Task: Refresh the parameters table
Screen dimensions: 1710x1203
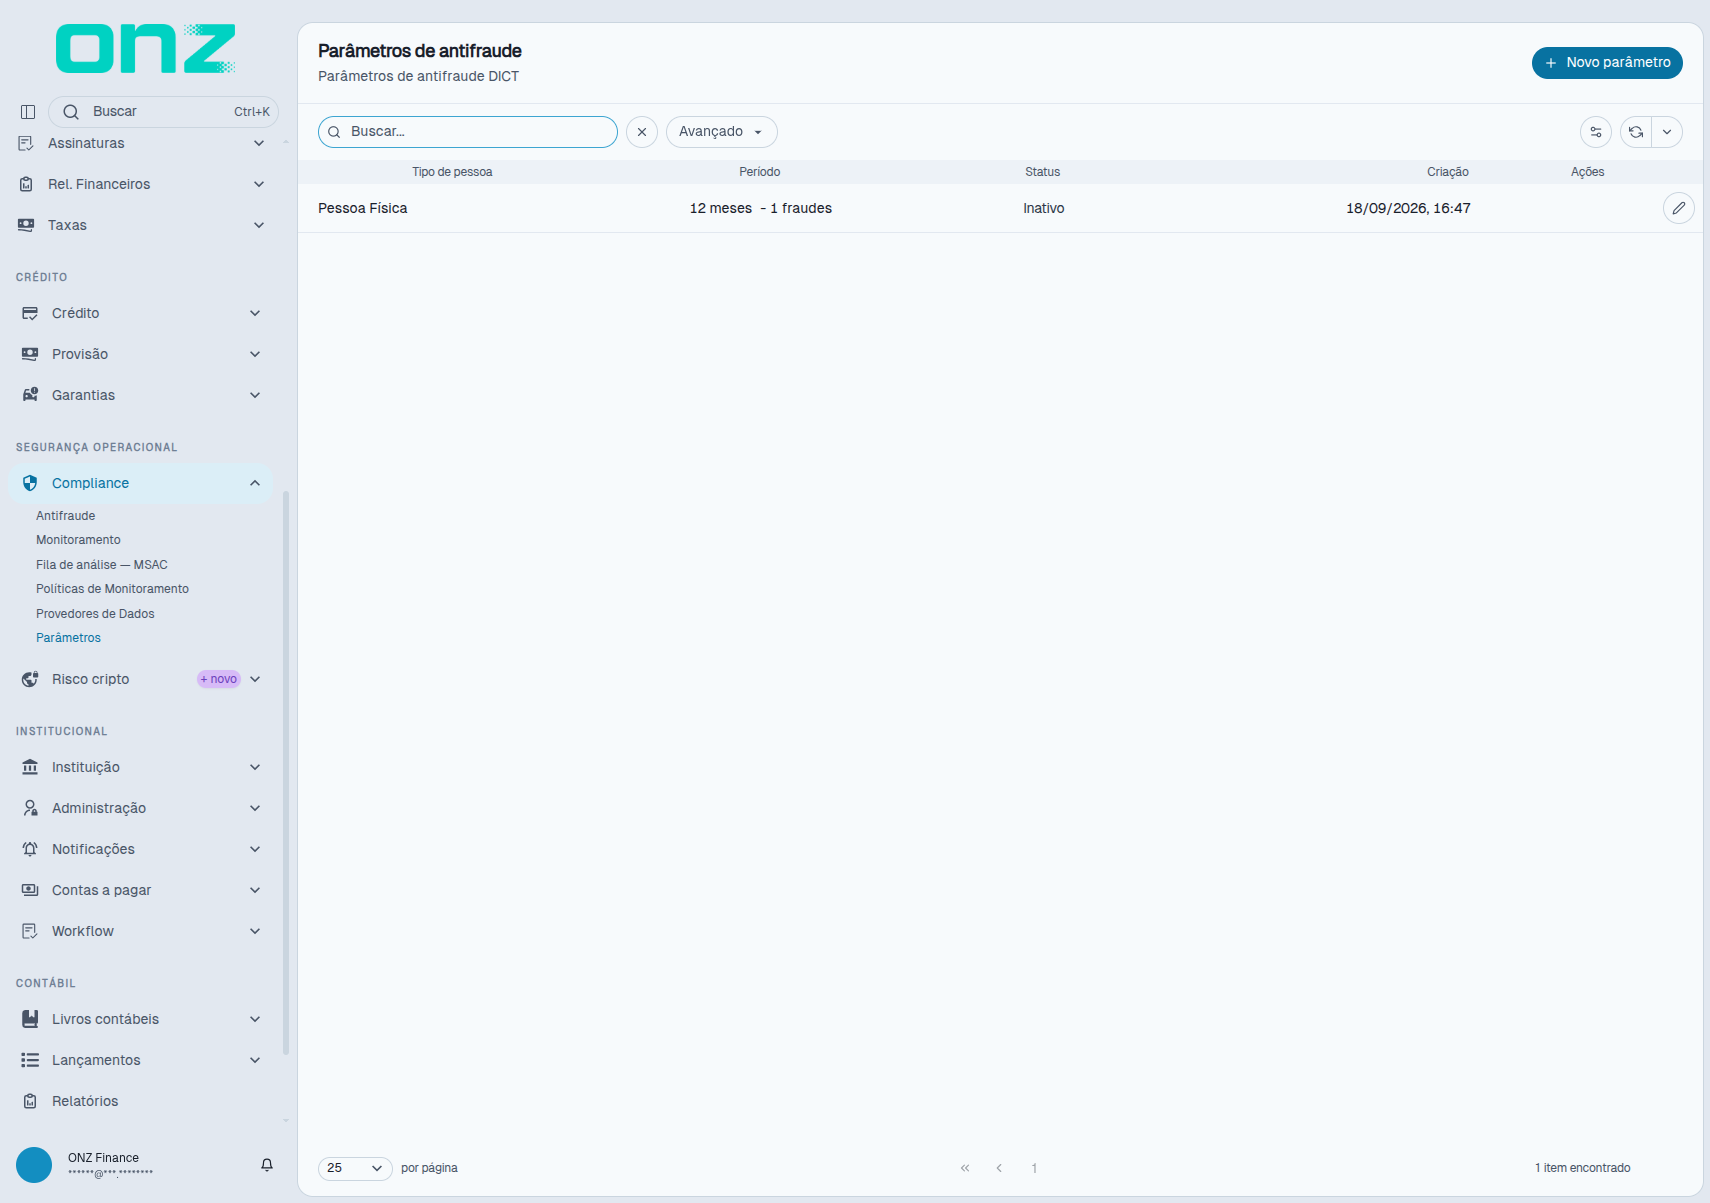Action: pos(1636,132)
